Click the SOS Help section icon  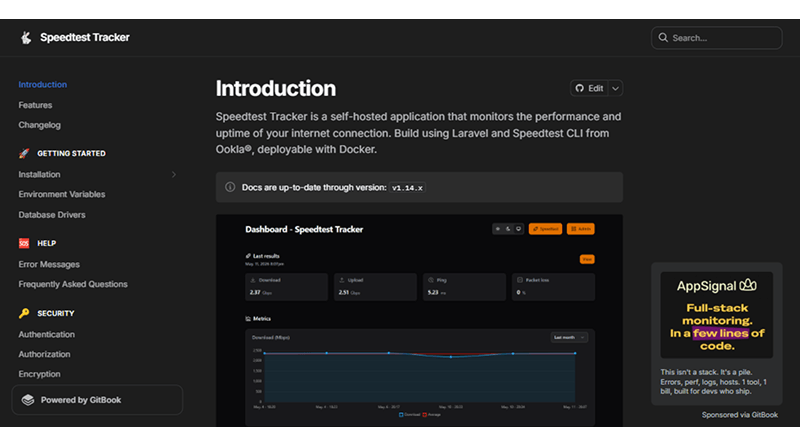pyautogui.click(x=24, y=243)
